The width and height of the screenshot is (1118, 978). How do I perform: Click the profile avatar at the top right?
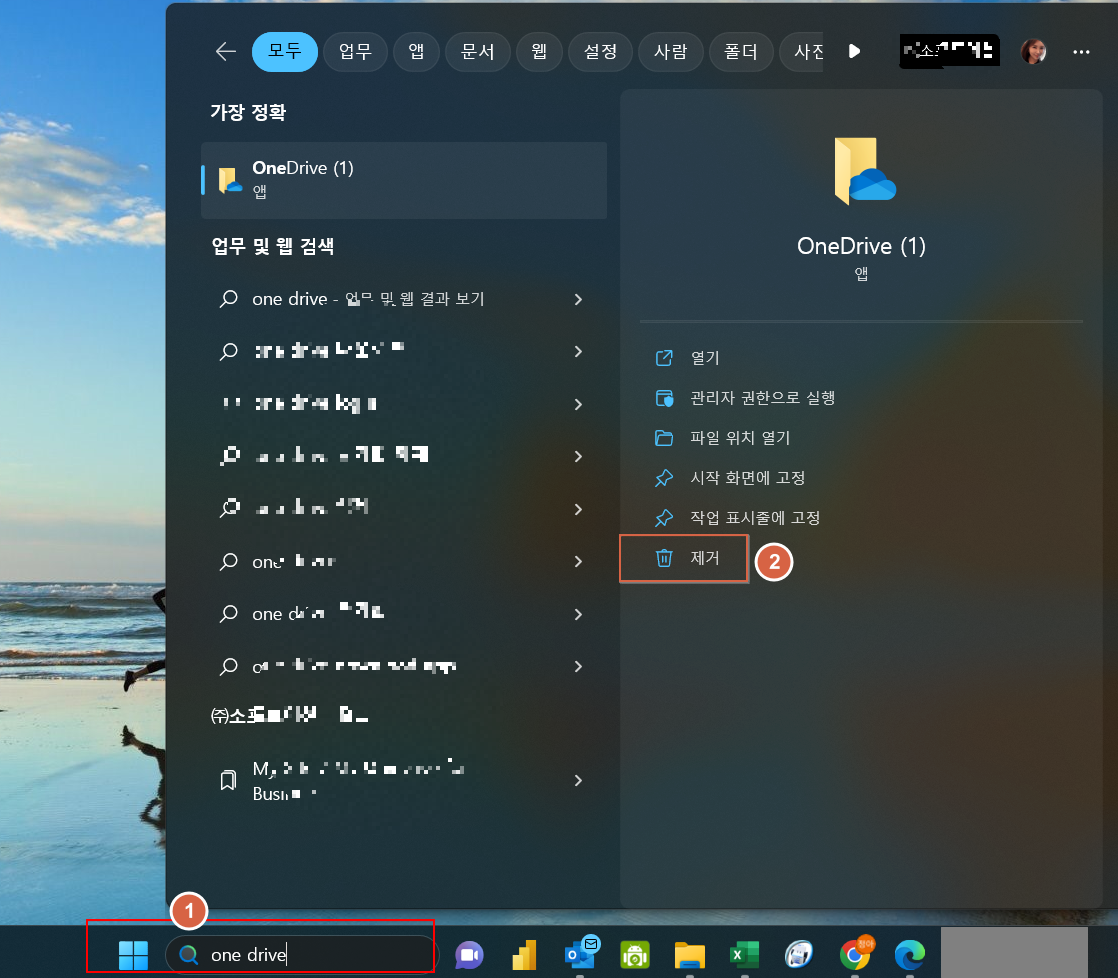click(1033, 51)
